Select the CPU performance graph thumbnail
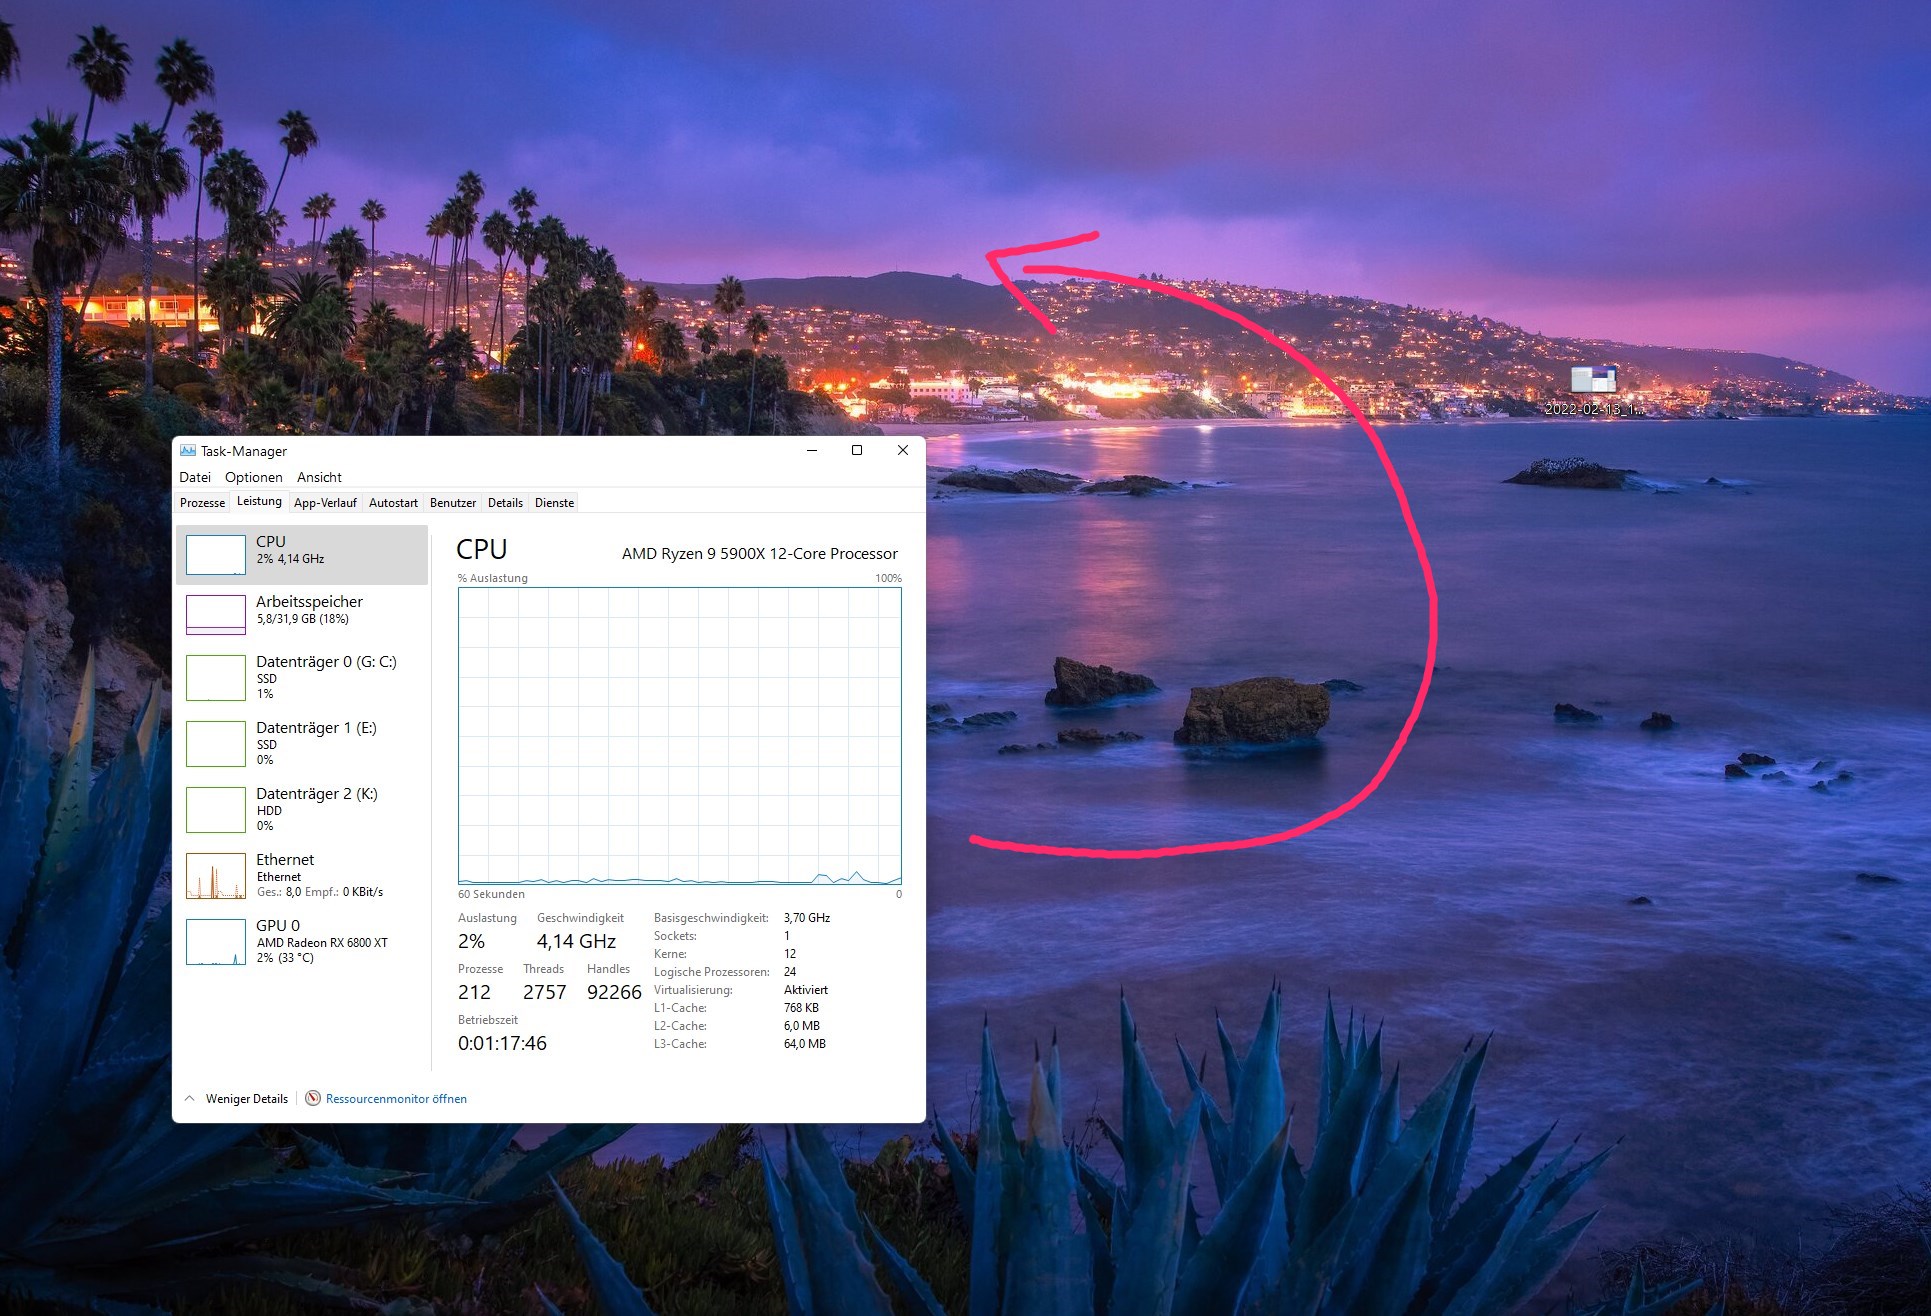The height and width of the screenshot is (1316, 1931). pos(216,555)
